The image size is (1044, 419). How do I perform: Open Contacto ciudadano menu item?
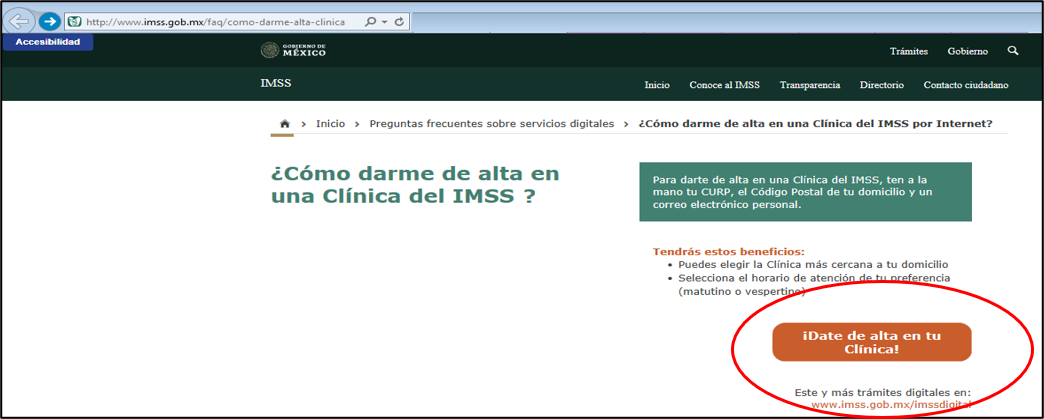965,85
